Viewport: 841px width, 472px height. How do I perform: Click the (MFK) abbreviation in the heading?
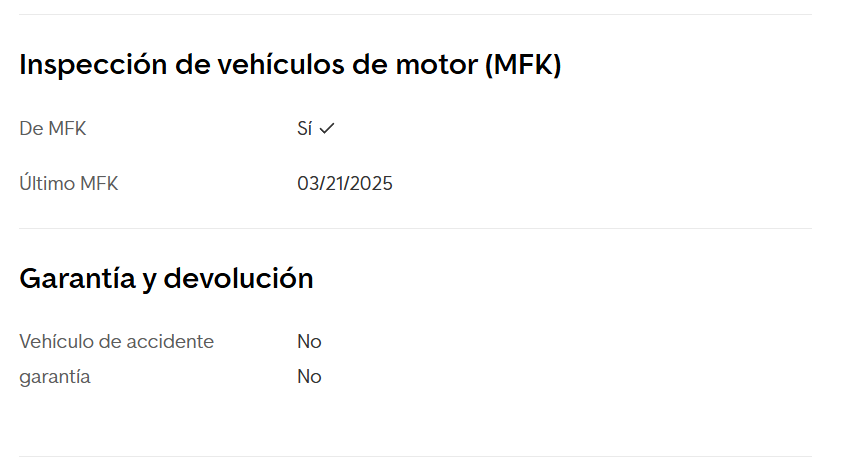522,66
